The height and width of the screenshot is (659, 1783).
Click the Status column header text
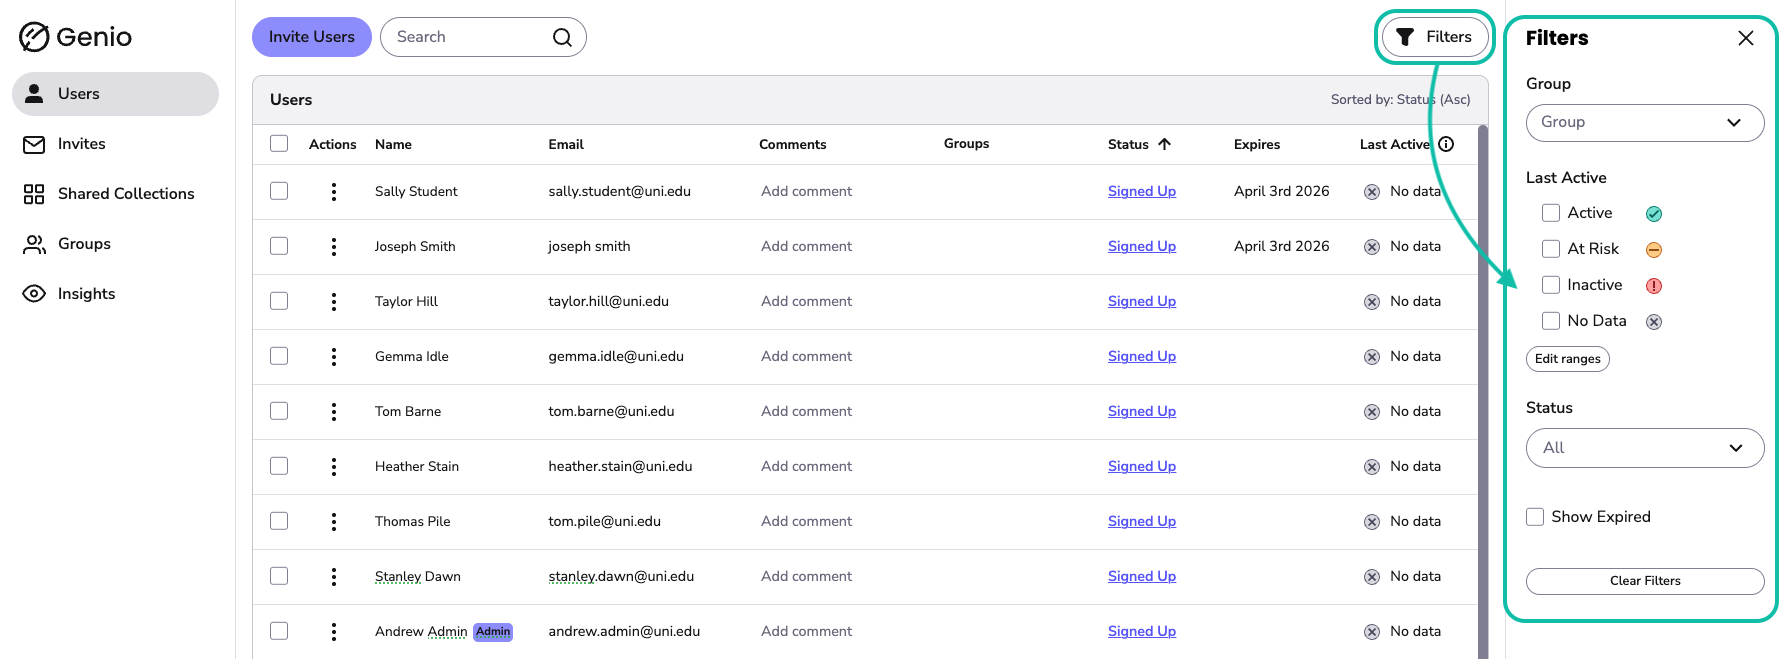coord(1128,145)
